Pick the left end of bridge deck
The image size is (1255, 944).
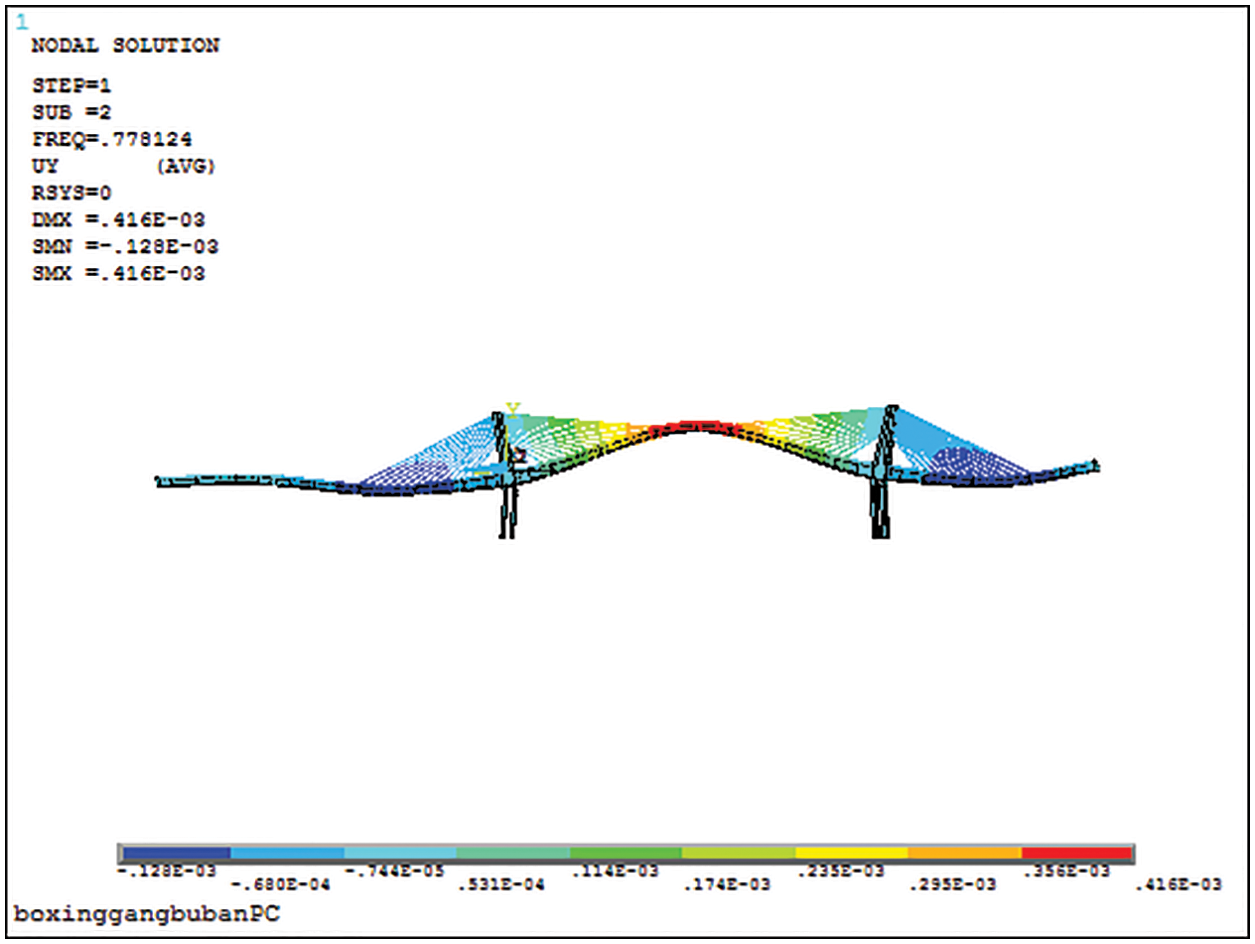click(x=159, y=480)
